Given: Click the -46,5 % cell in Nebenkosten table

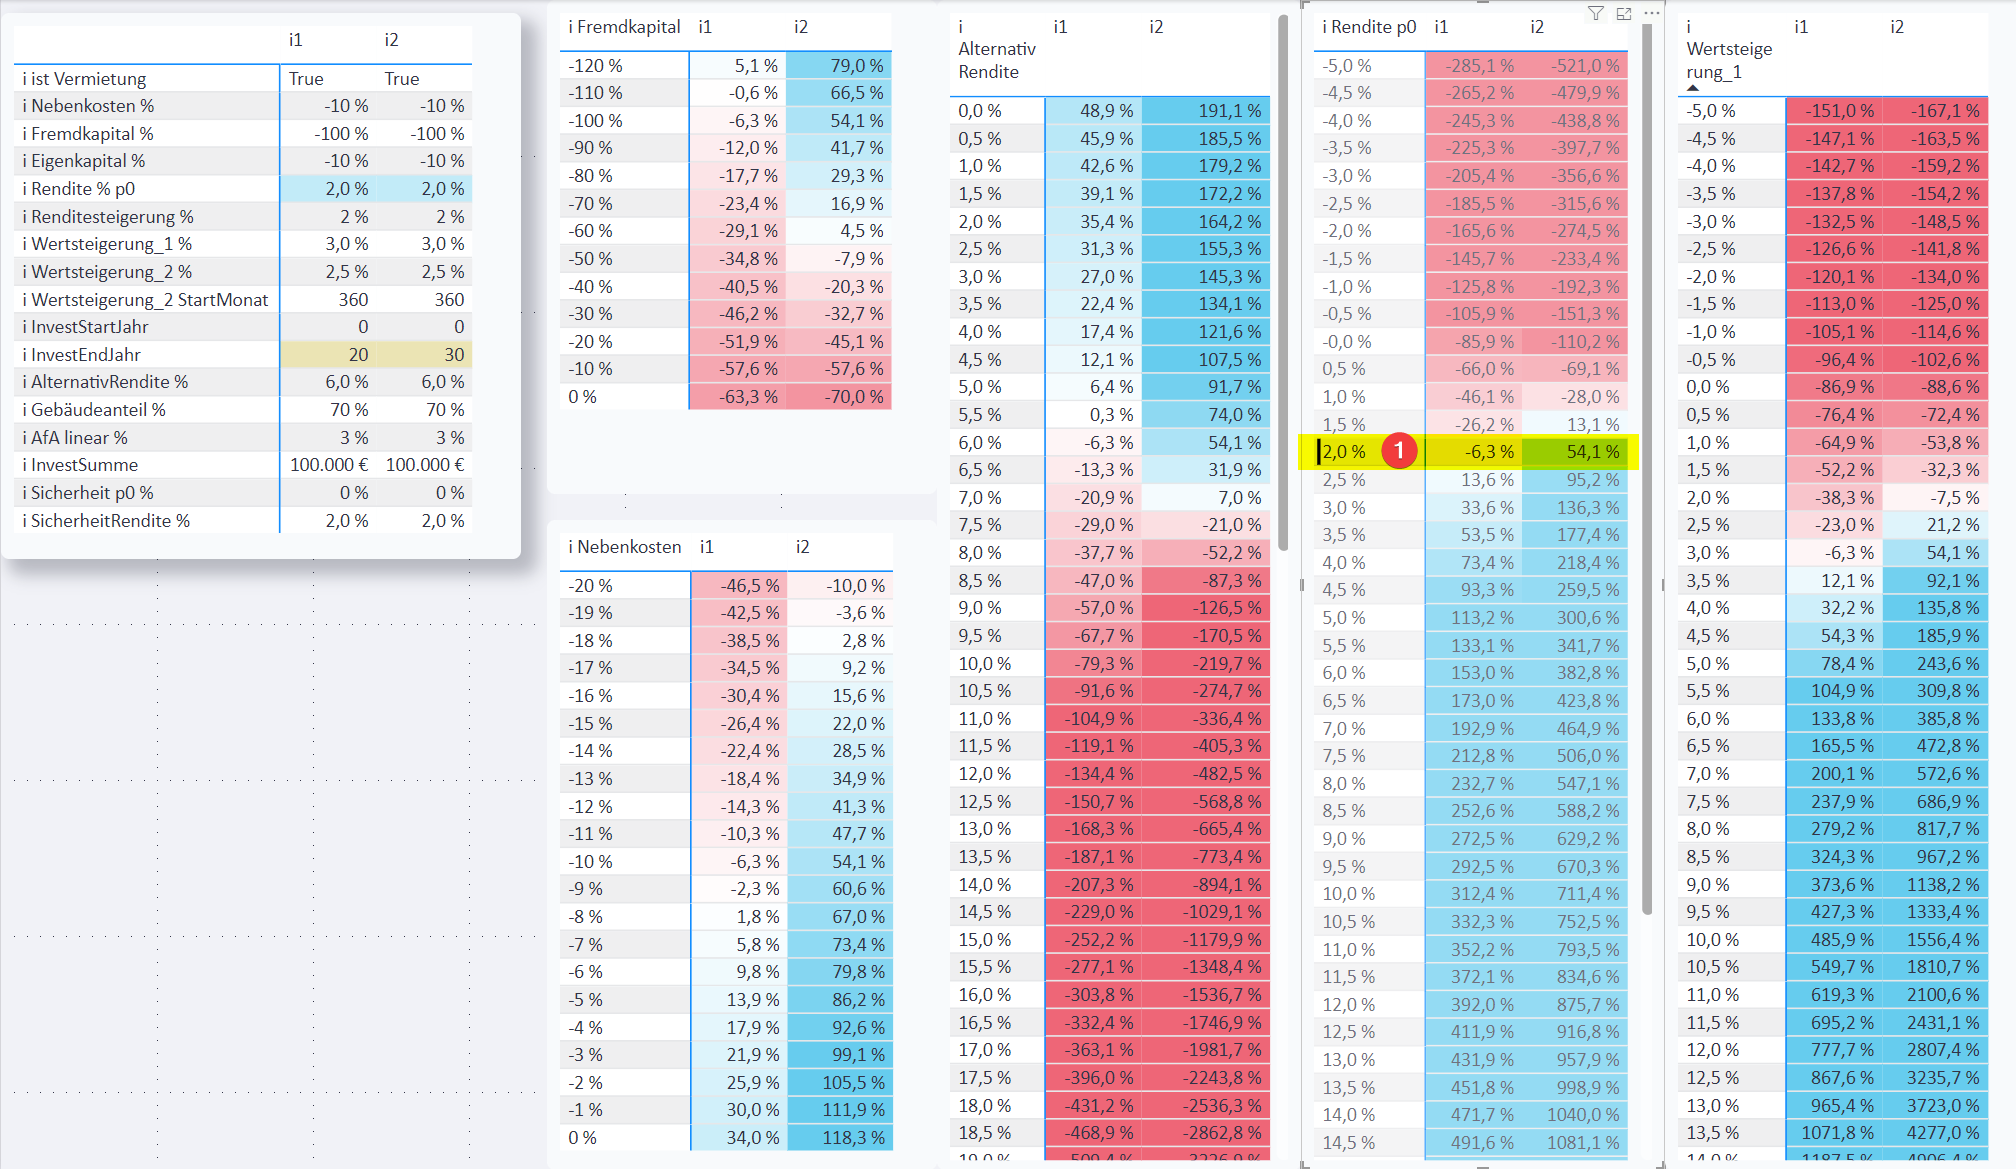Looking at the screenshot, I should [x=740, y=586].
